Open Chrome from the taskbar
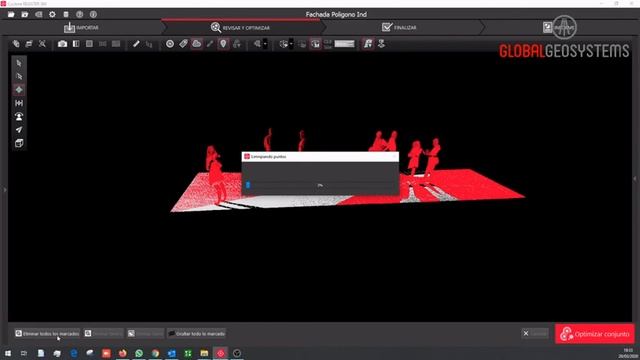 155,353
